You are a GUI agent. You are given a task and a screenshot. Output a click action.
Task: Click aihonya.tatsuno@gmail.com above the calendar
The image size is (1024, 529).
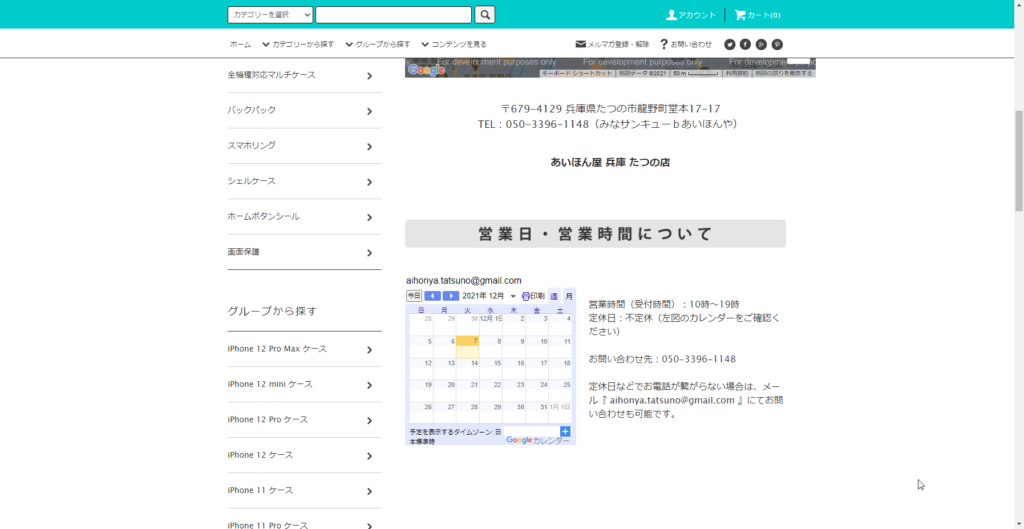coord(464,280)
